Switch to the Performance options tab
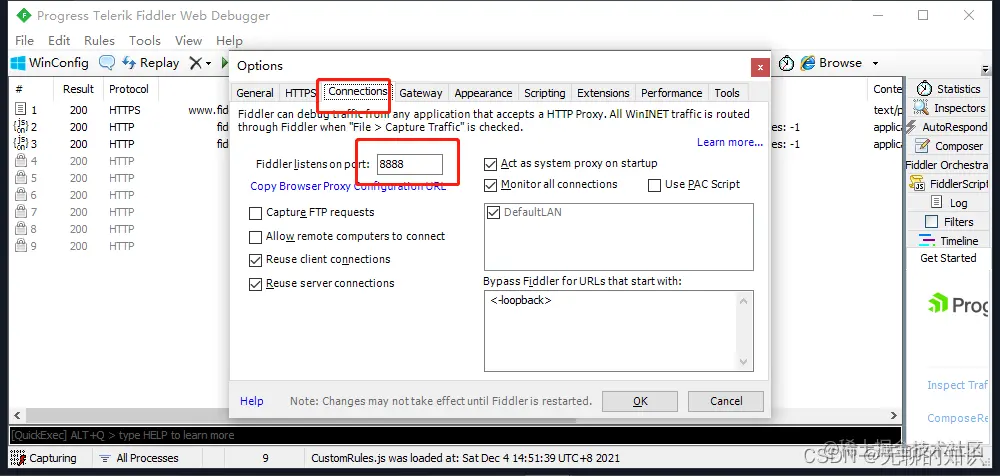The width and height of the screenshot is (1000, 476). coord(672,93)
